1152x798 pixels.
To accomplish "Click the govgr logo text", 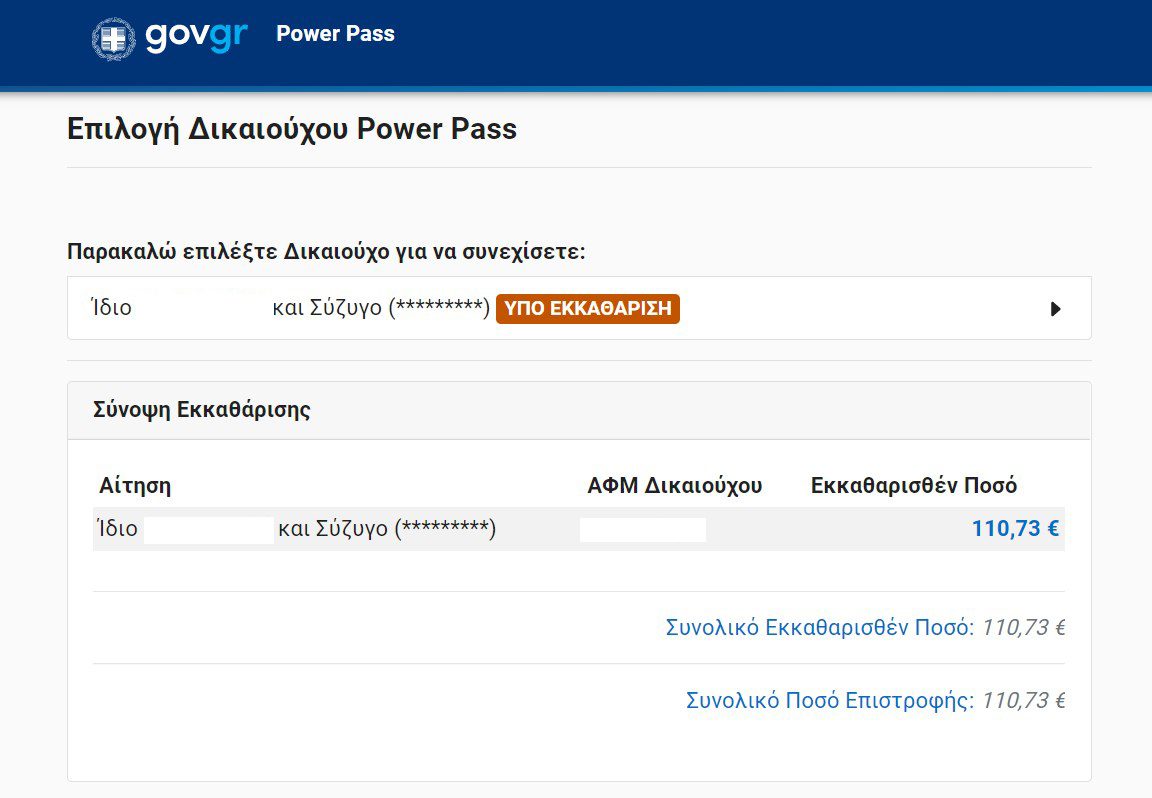I will point(195,36).
